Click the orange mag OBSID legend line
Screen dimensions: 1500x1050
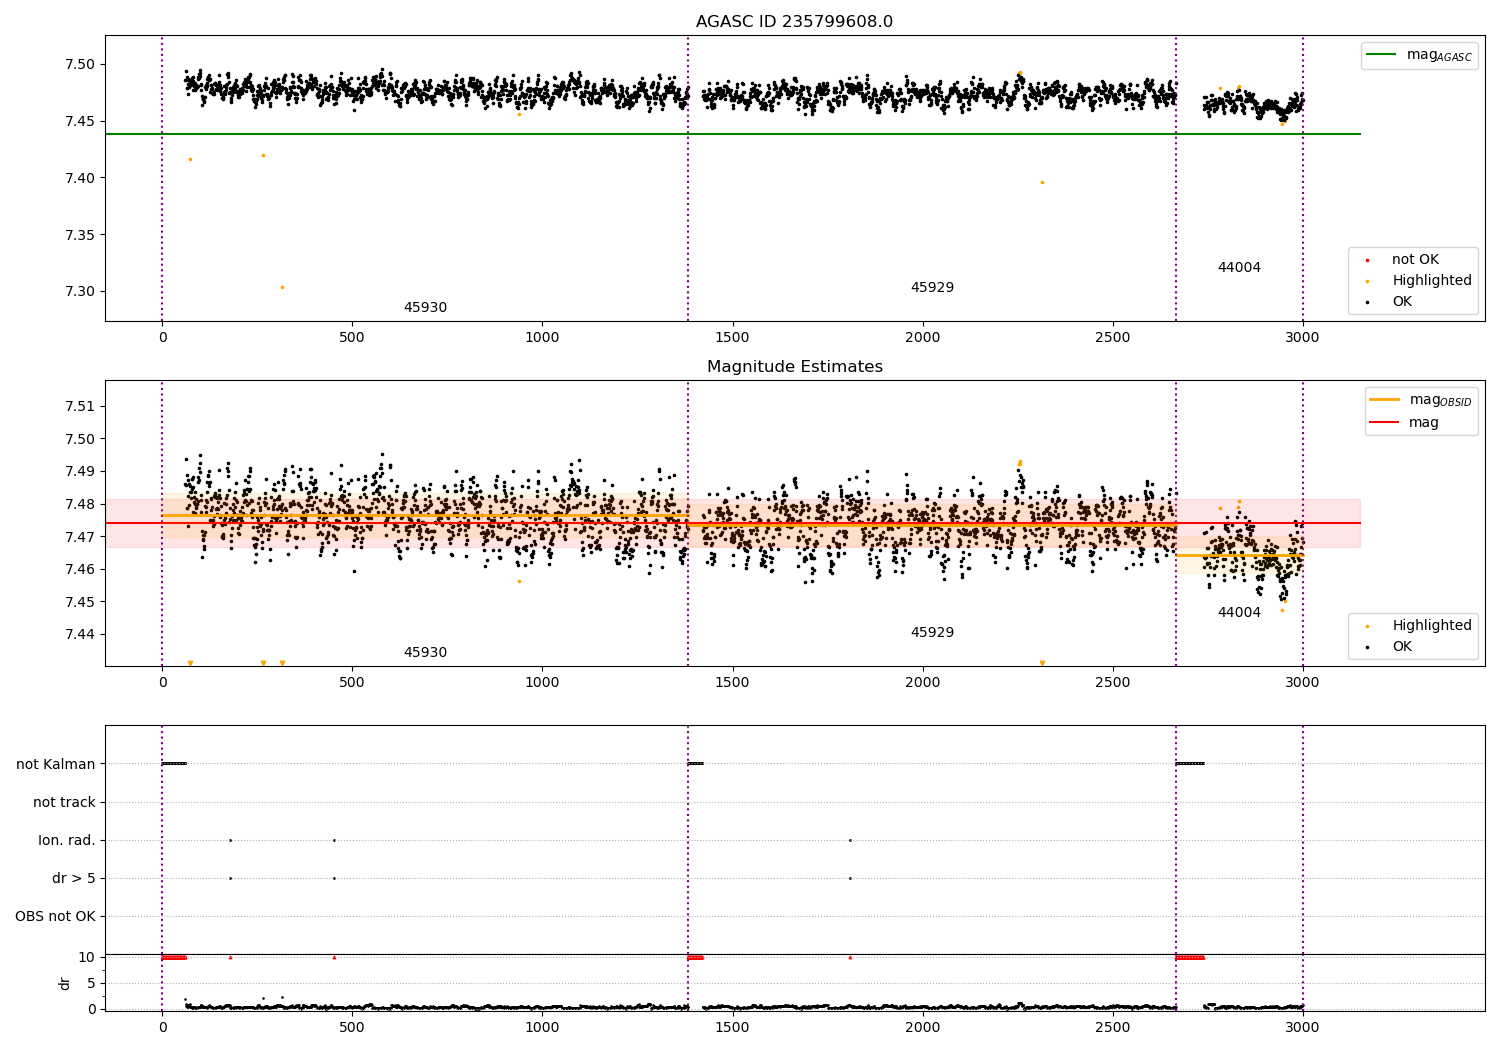pyautogui.click(x=1385, y=400)
